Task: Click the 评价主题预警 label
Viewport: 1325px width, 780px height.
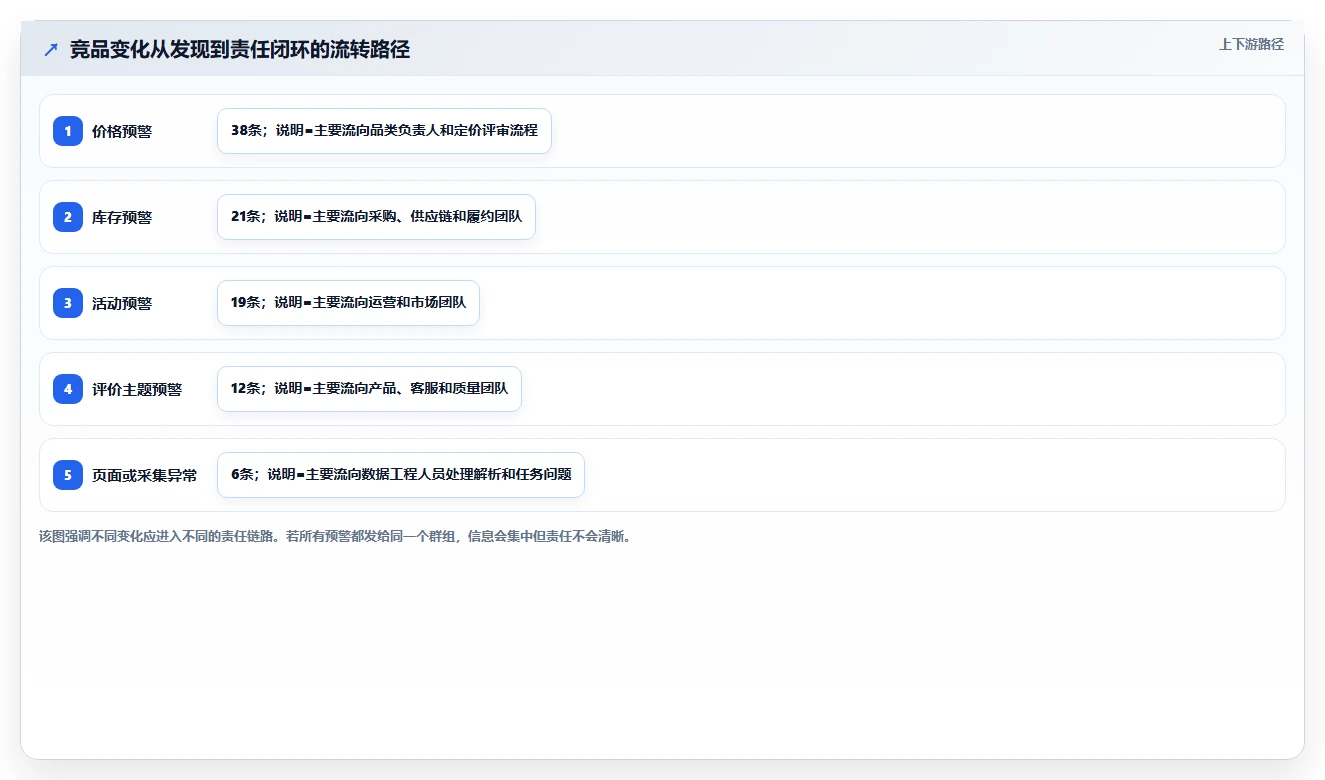Action: 137,389
